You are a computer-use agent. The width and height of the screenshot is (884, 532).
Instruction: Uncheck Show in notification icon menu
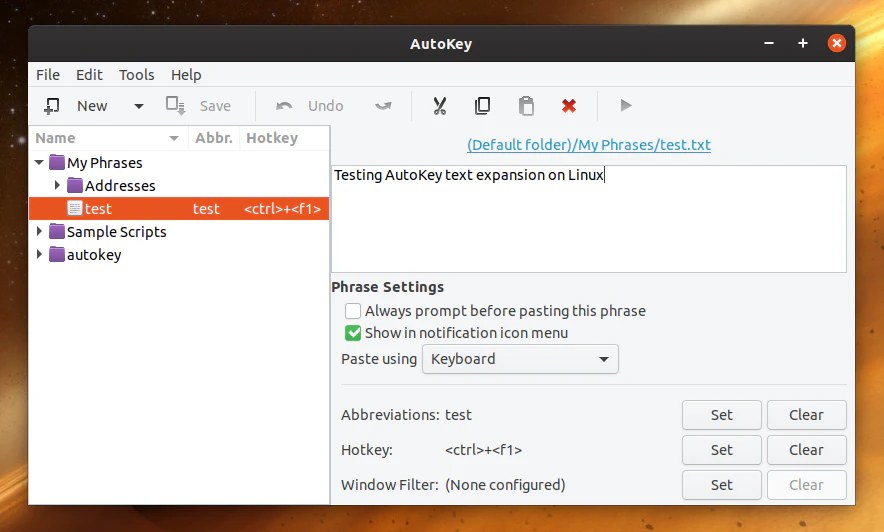point(353,333)
